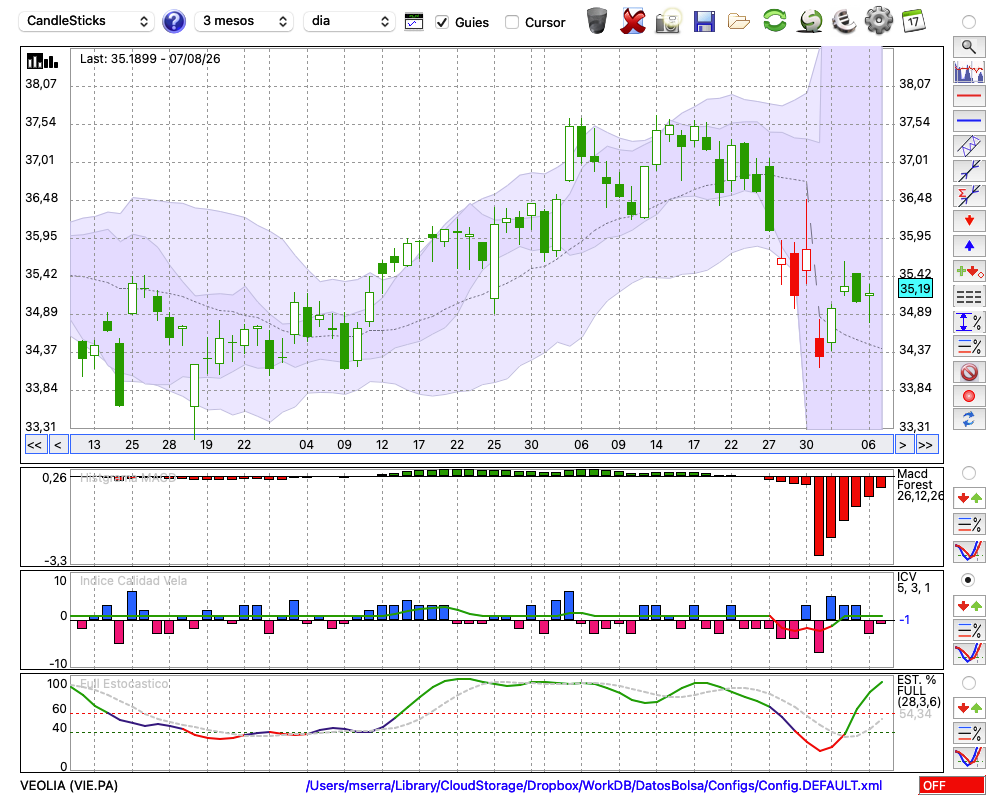Click the green refresh arrows icon
The width and height of the screenshot is (1000, 800).
coord(775,20)
